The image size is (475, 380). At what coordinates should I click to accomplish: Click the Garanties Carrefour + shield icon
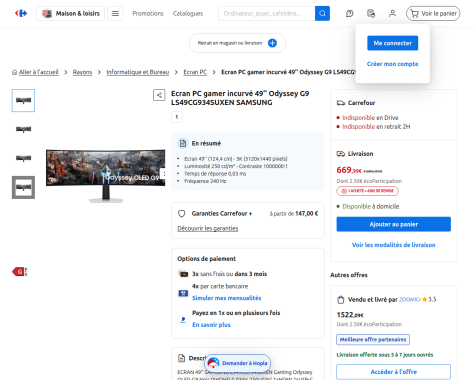coord(182,213)
